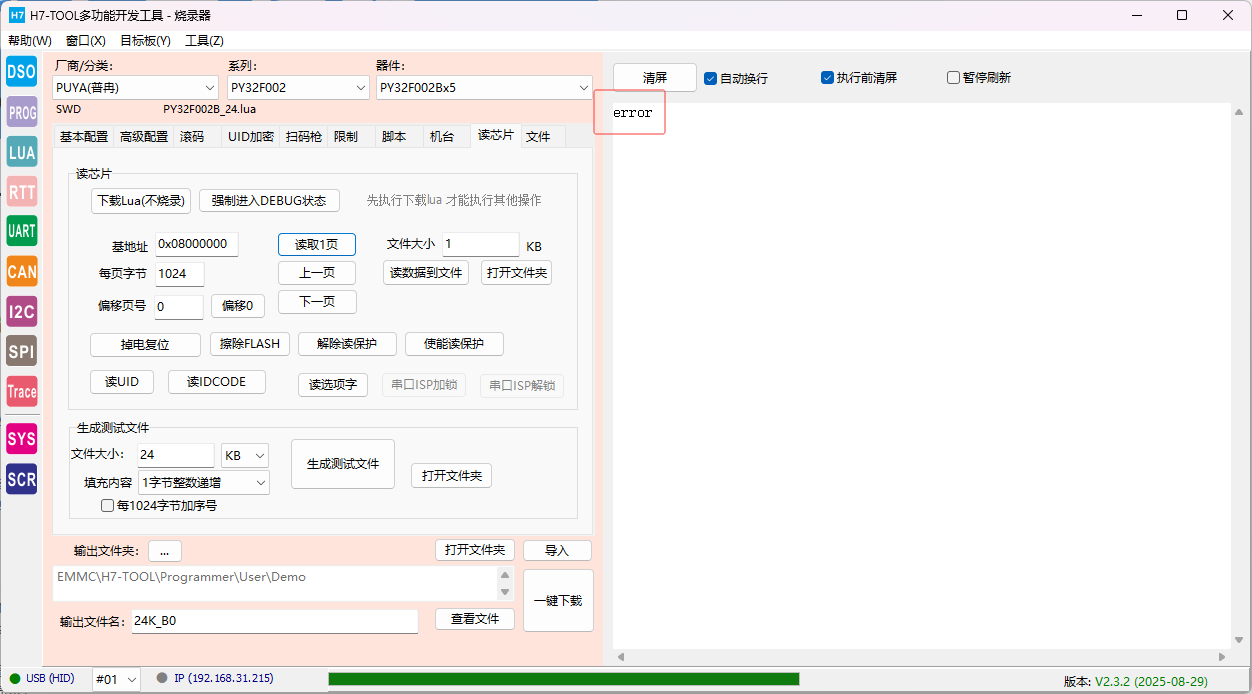Switch to the 基本配置 tab
The image size is (1252, 694).
84,137
